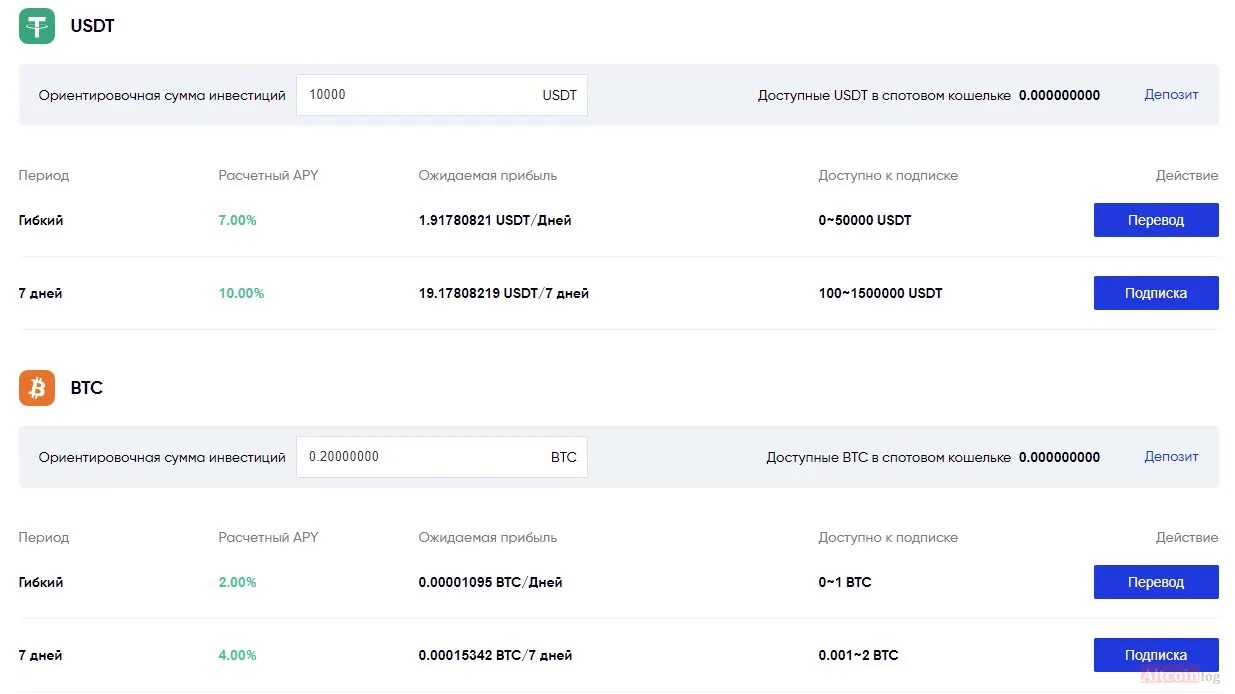Click the BTC wallet balance 0.000000000

(x=1059, y=457)
